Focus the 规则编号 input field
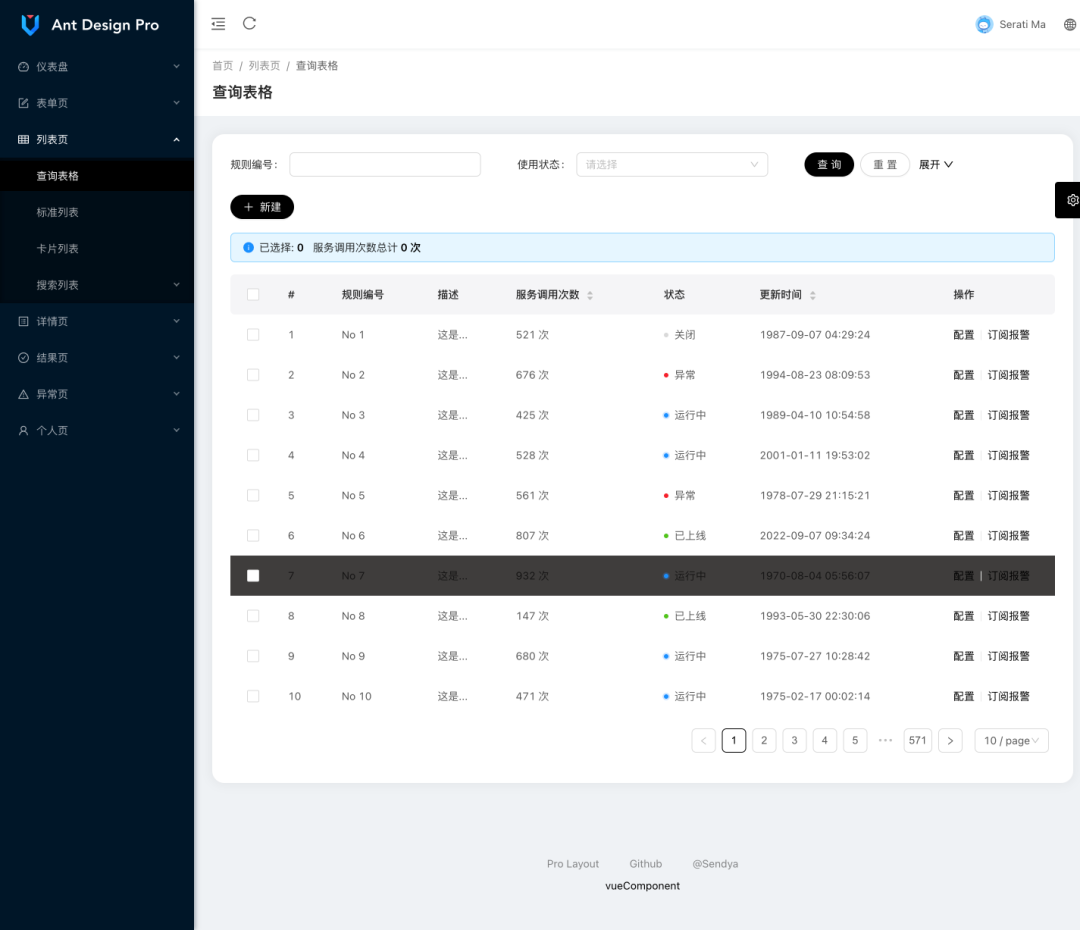The height and width of the screenshot is (930, 1080). click(385, 165)
